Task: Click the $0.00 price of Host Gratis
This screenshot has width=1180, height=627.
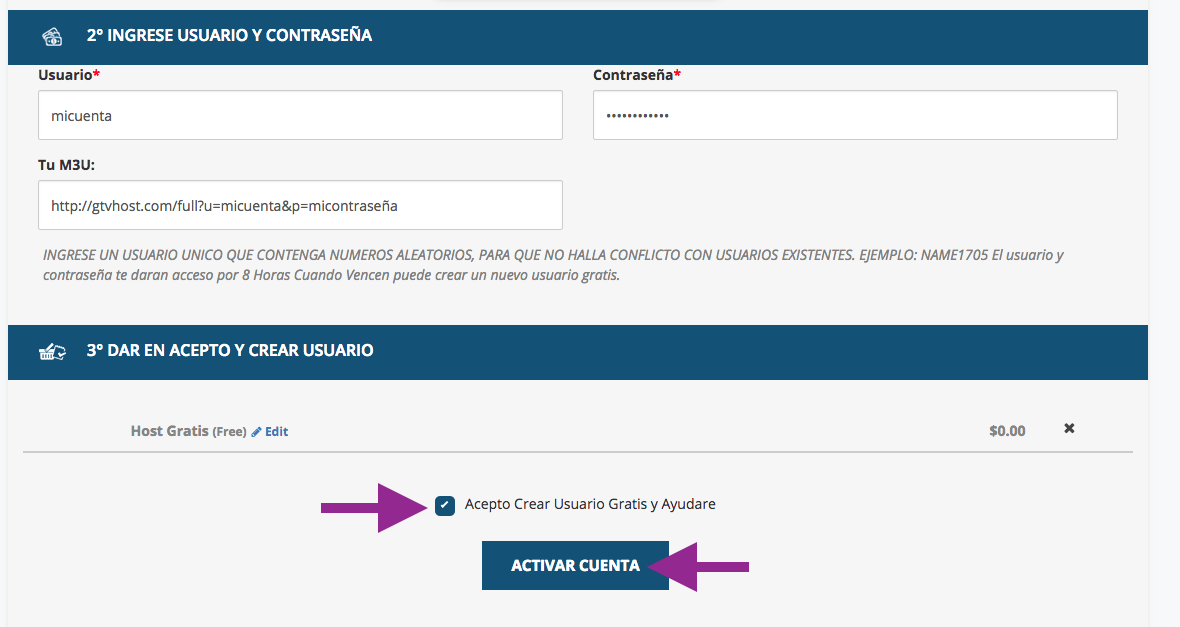Action: (x=1007, y=431)
